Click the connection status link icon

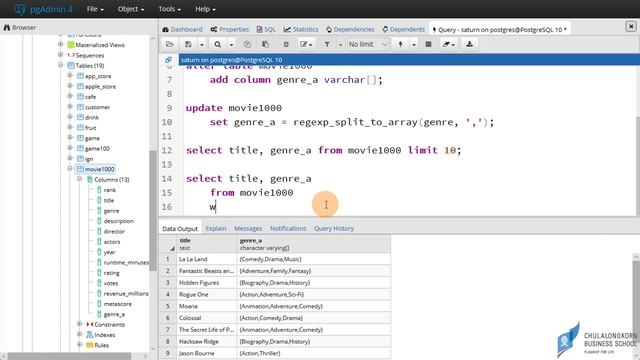tap(169, 60)
